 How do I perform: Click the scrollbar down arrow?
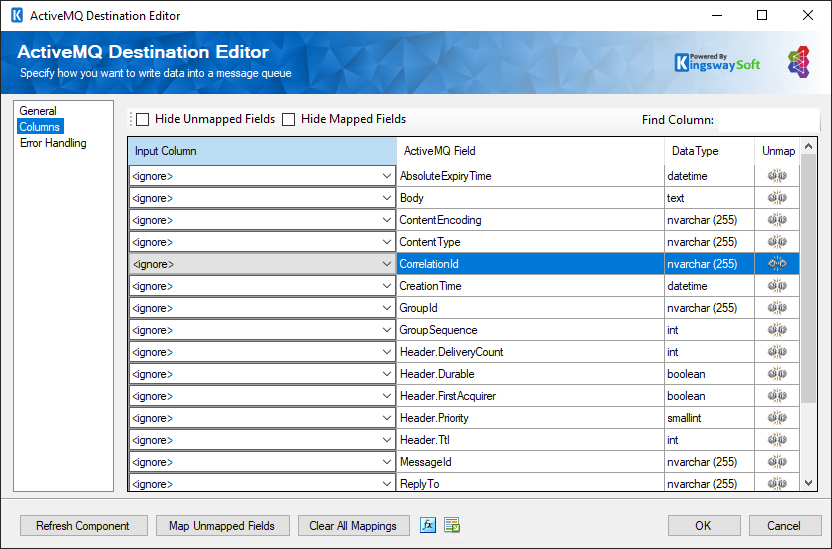click(808, 483)
